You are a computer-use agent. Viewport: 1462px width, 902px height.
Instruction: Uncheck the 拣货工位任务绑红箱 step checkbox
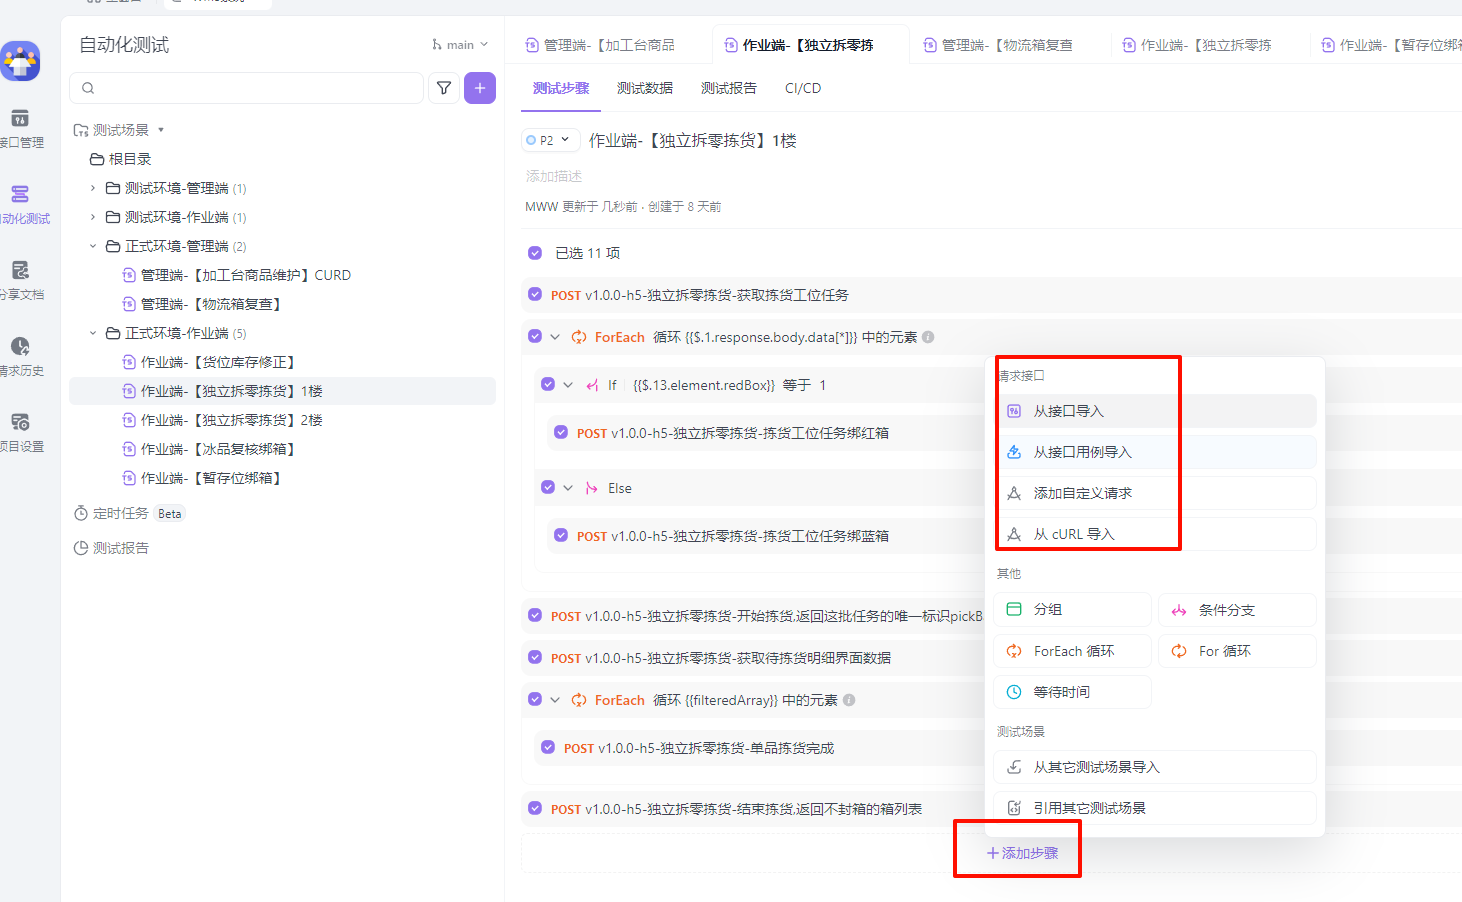[x=561, y=433]
